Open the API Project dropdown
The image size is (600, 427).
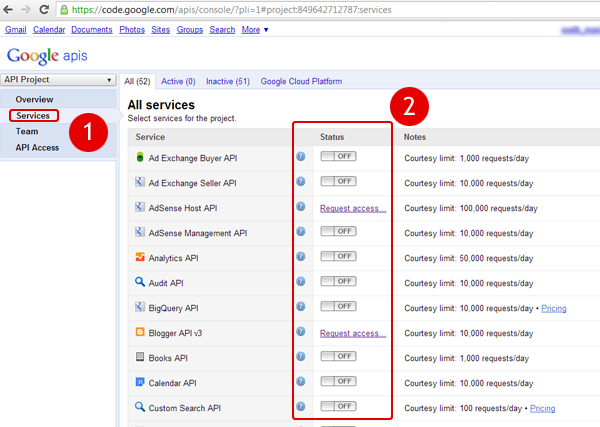(x=58, y=80)
